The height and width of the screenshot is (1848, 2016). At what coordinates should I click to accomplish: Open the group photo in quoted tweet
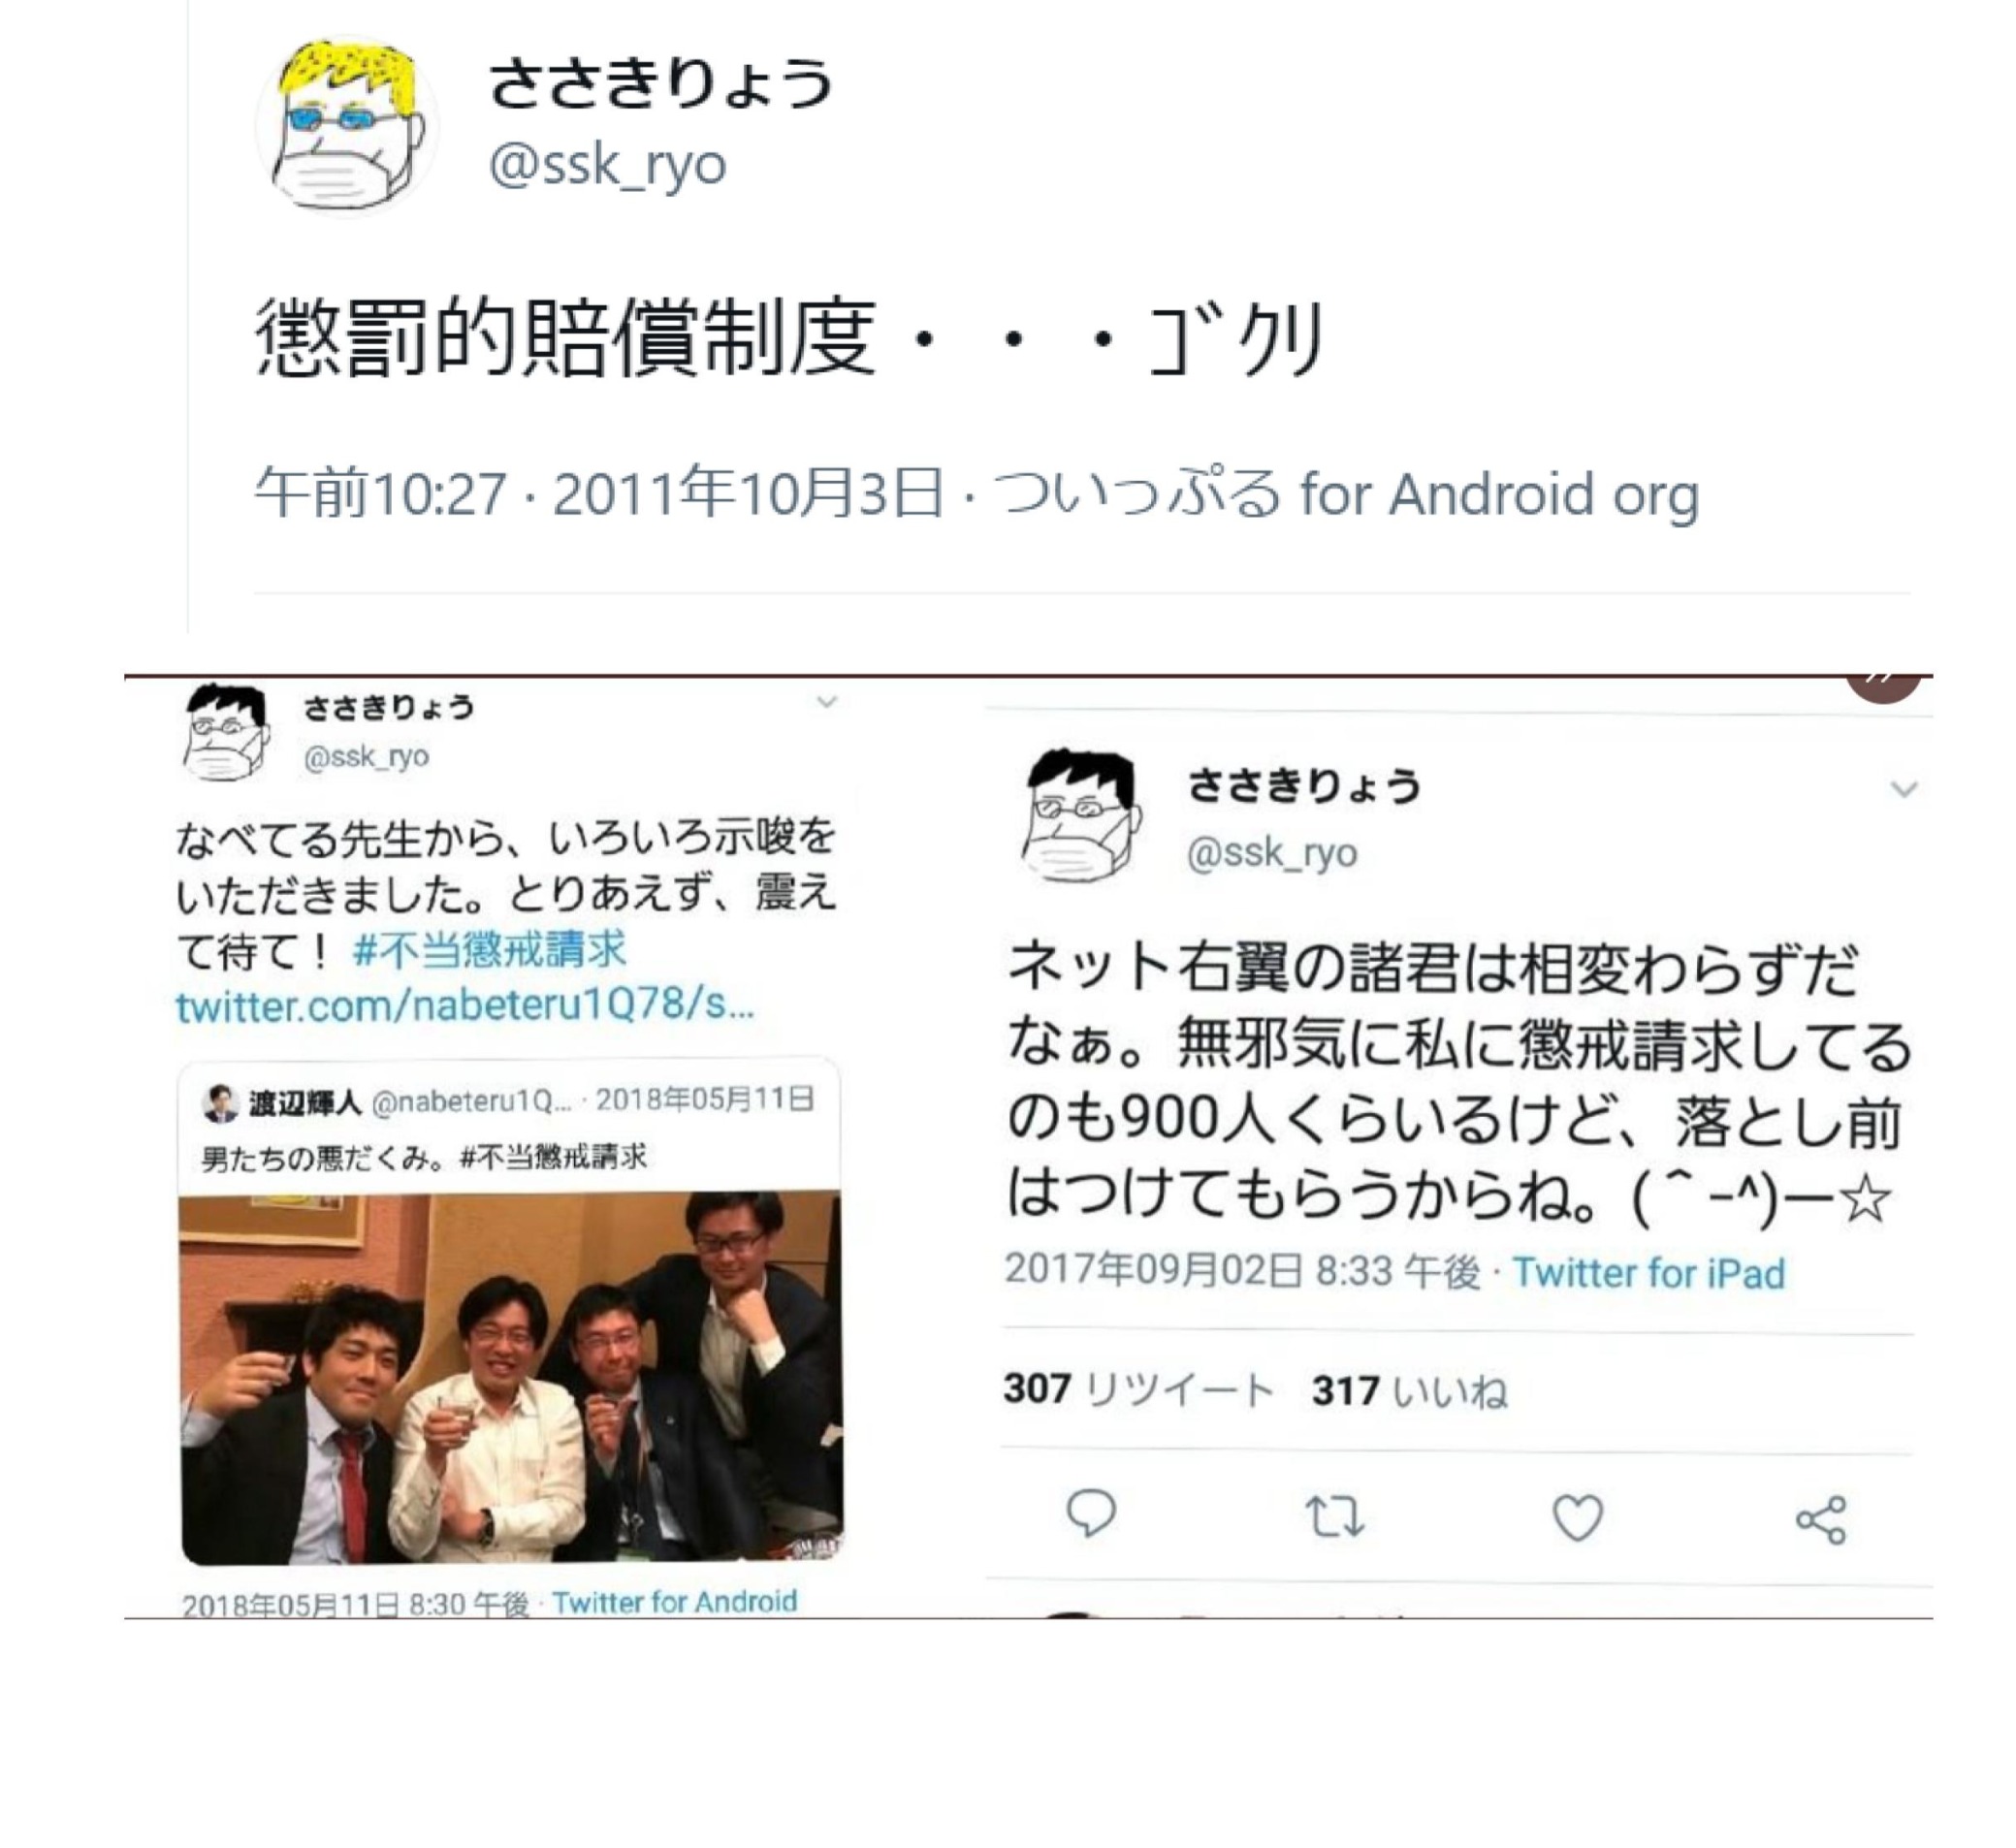511,1377
